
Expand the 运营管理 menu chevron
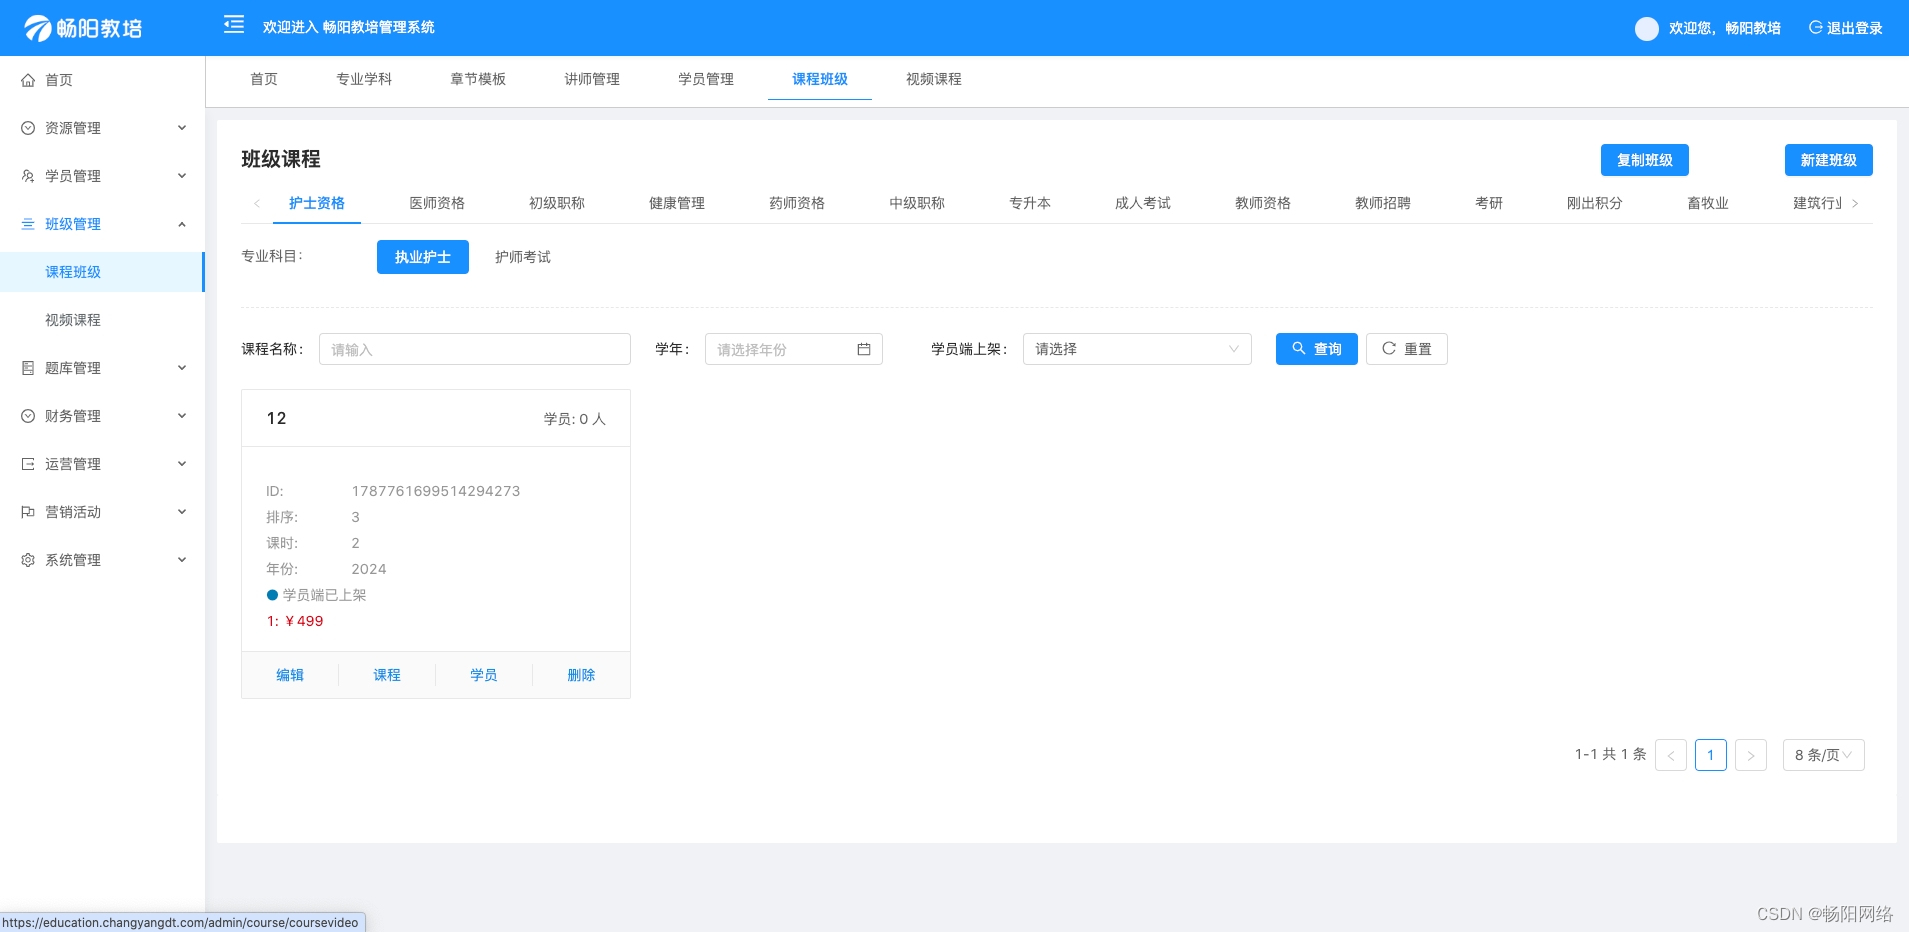[x=182, y=464]
